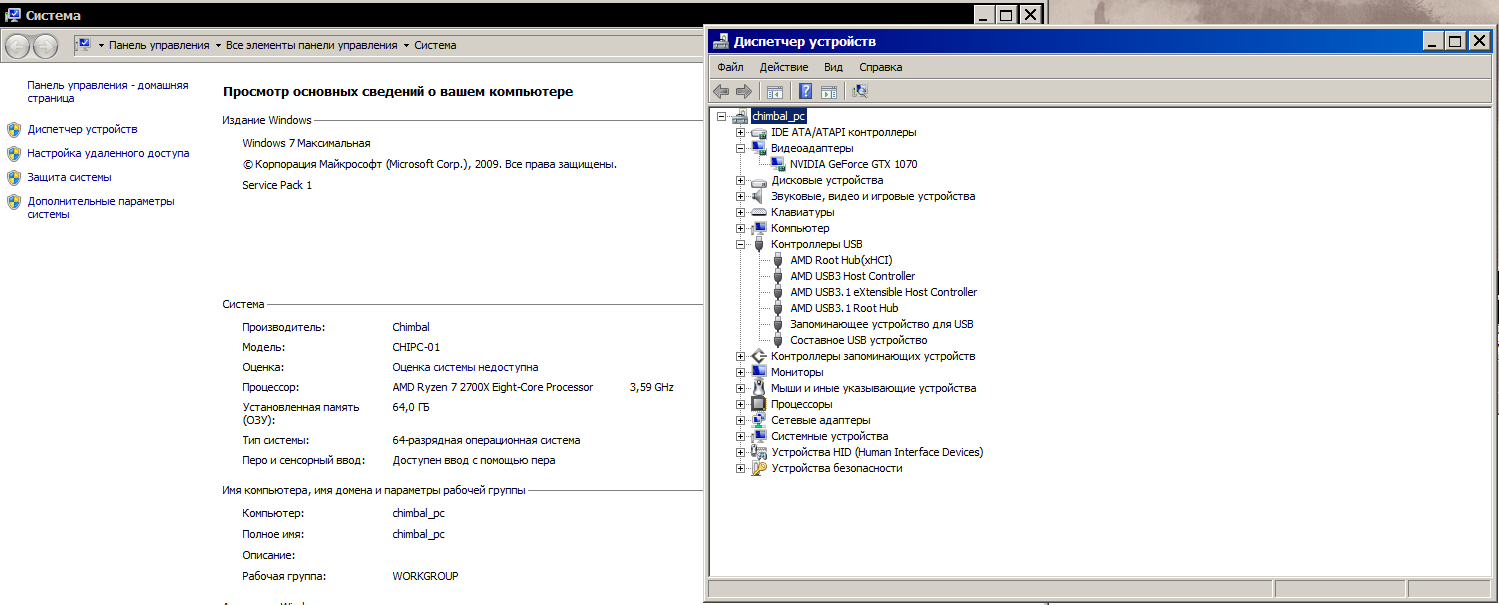Expand the Сетевые адаптеры tree node

click(741, 420)
